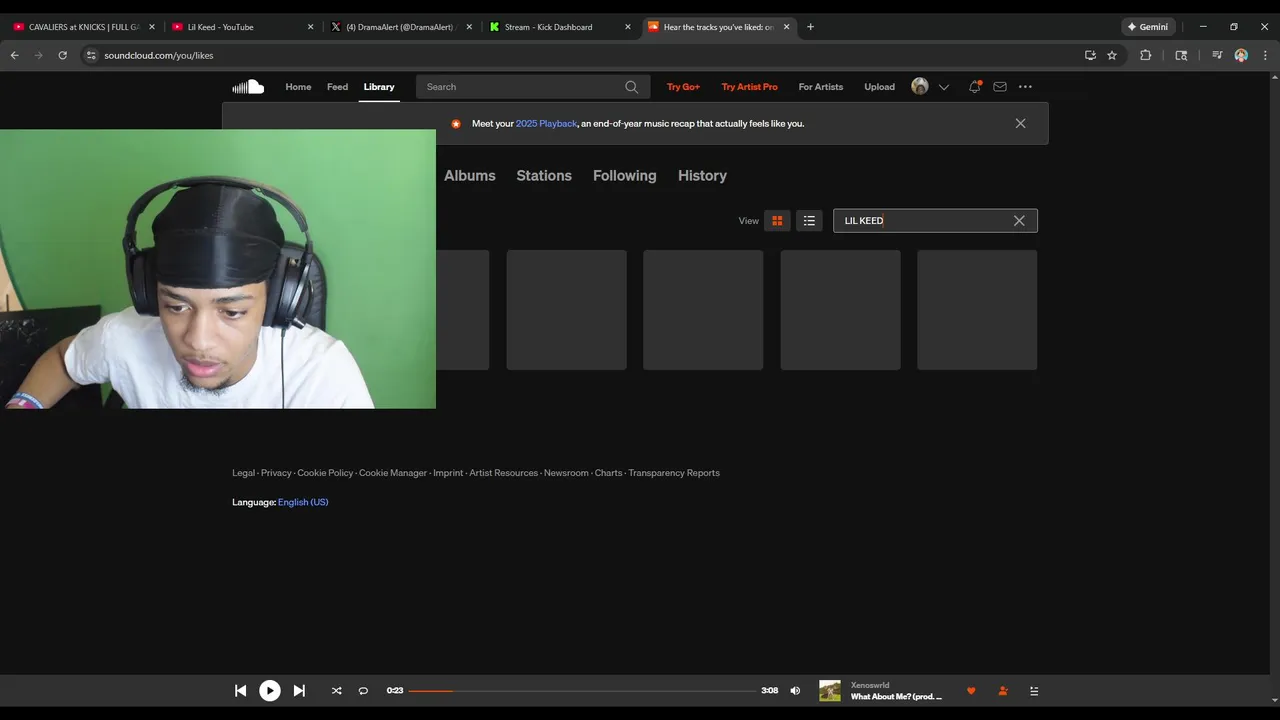Click Try Artist Pro link
The width and height of the screenshot is (1280, 720).
click(749, 87)
